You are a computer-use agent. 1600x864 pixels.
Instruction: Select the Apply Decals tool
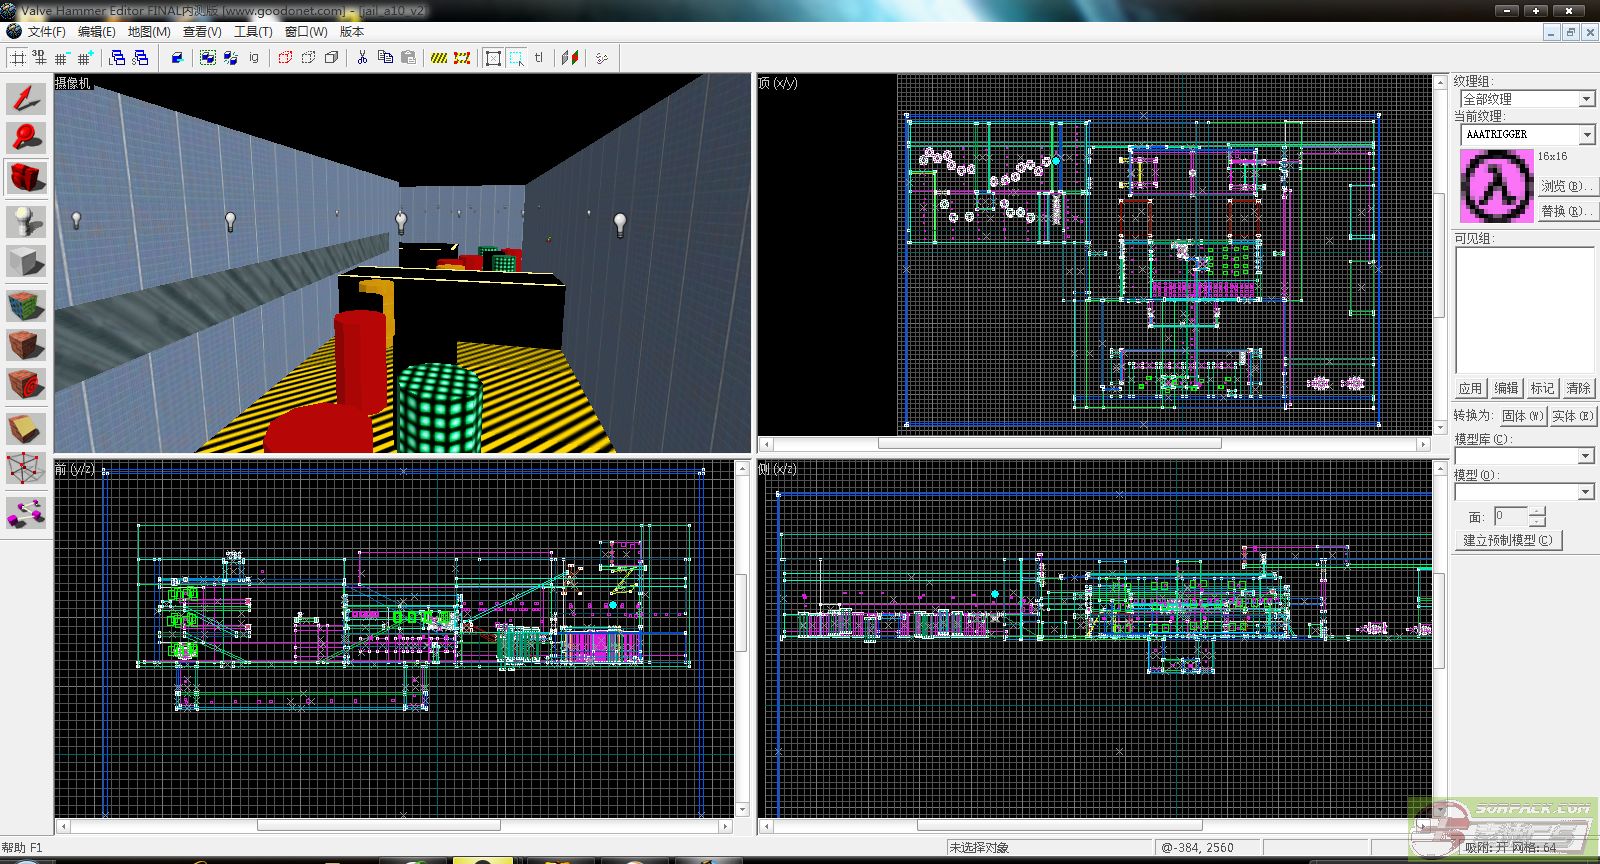[x=26, y=384]
